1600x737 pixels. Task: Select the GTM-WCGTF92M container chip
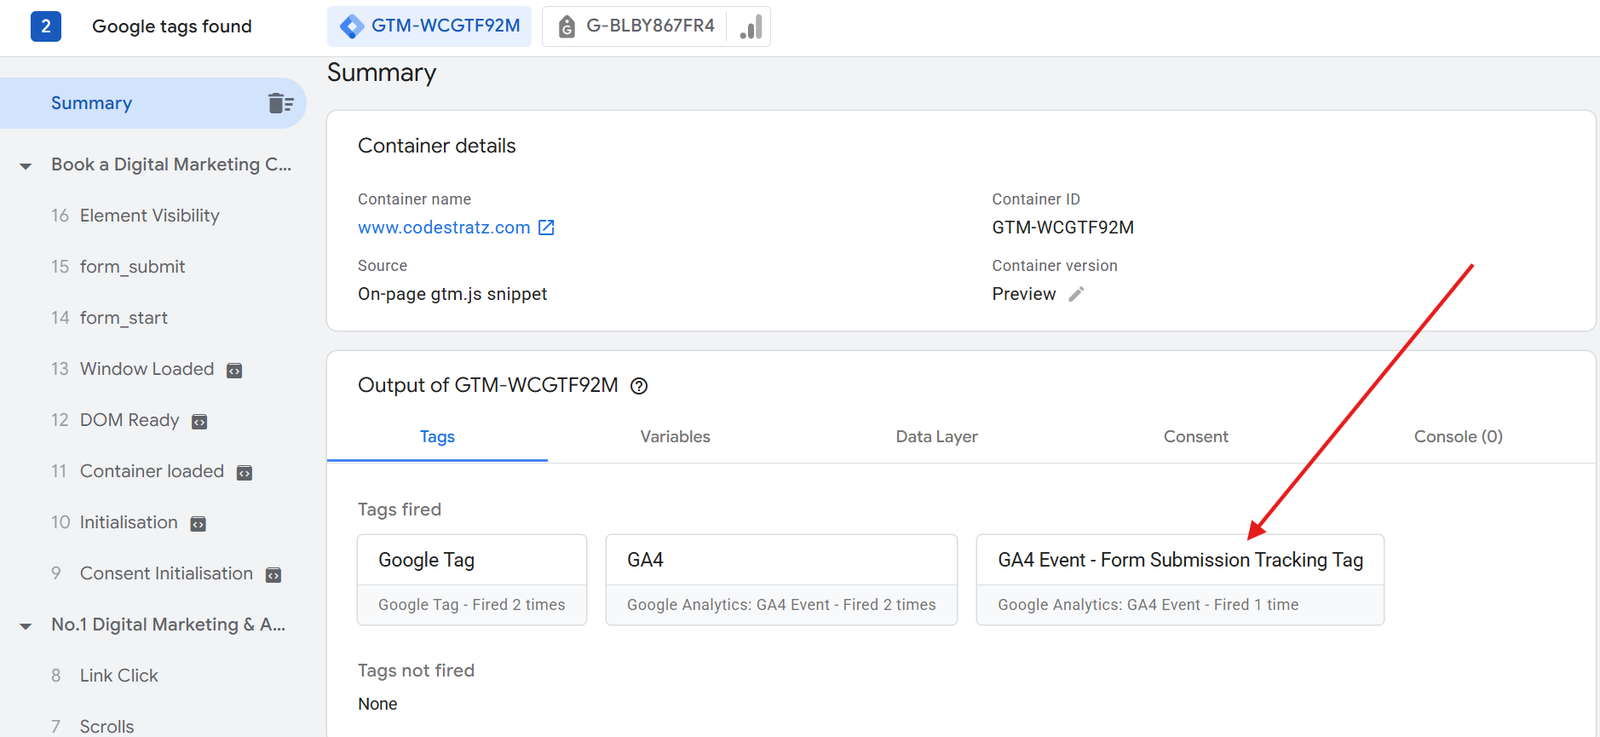pos(429,26)
